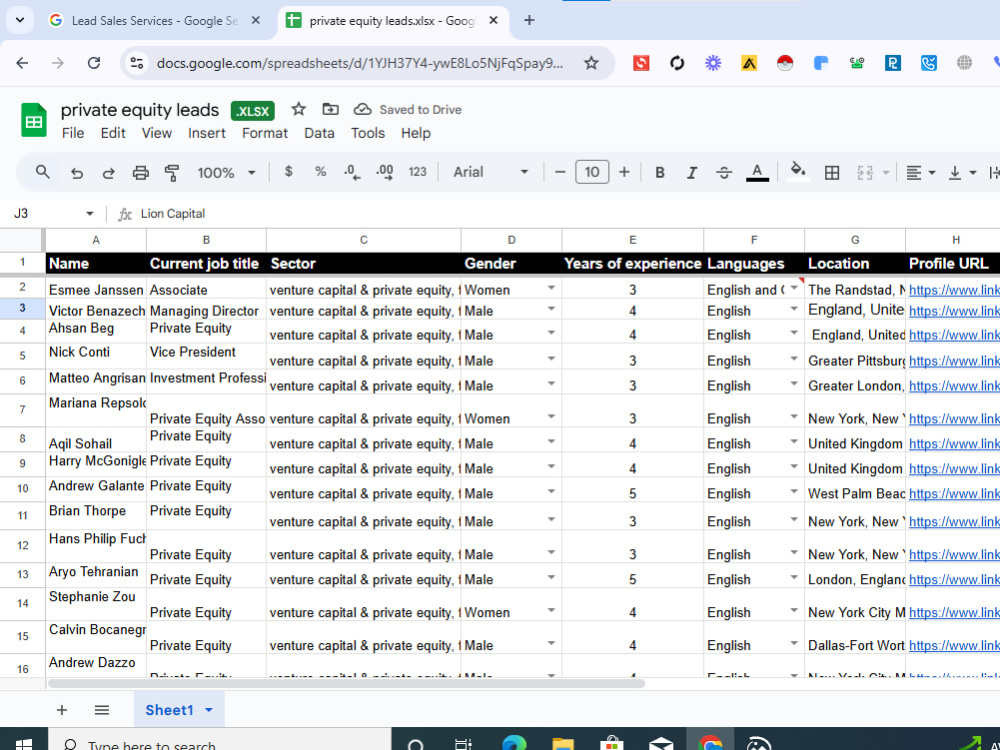Open the Format menu

click(265, 133)
